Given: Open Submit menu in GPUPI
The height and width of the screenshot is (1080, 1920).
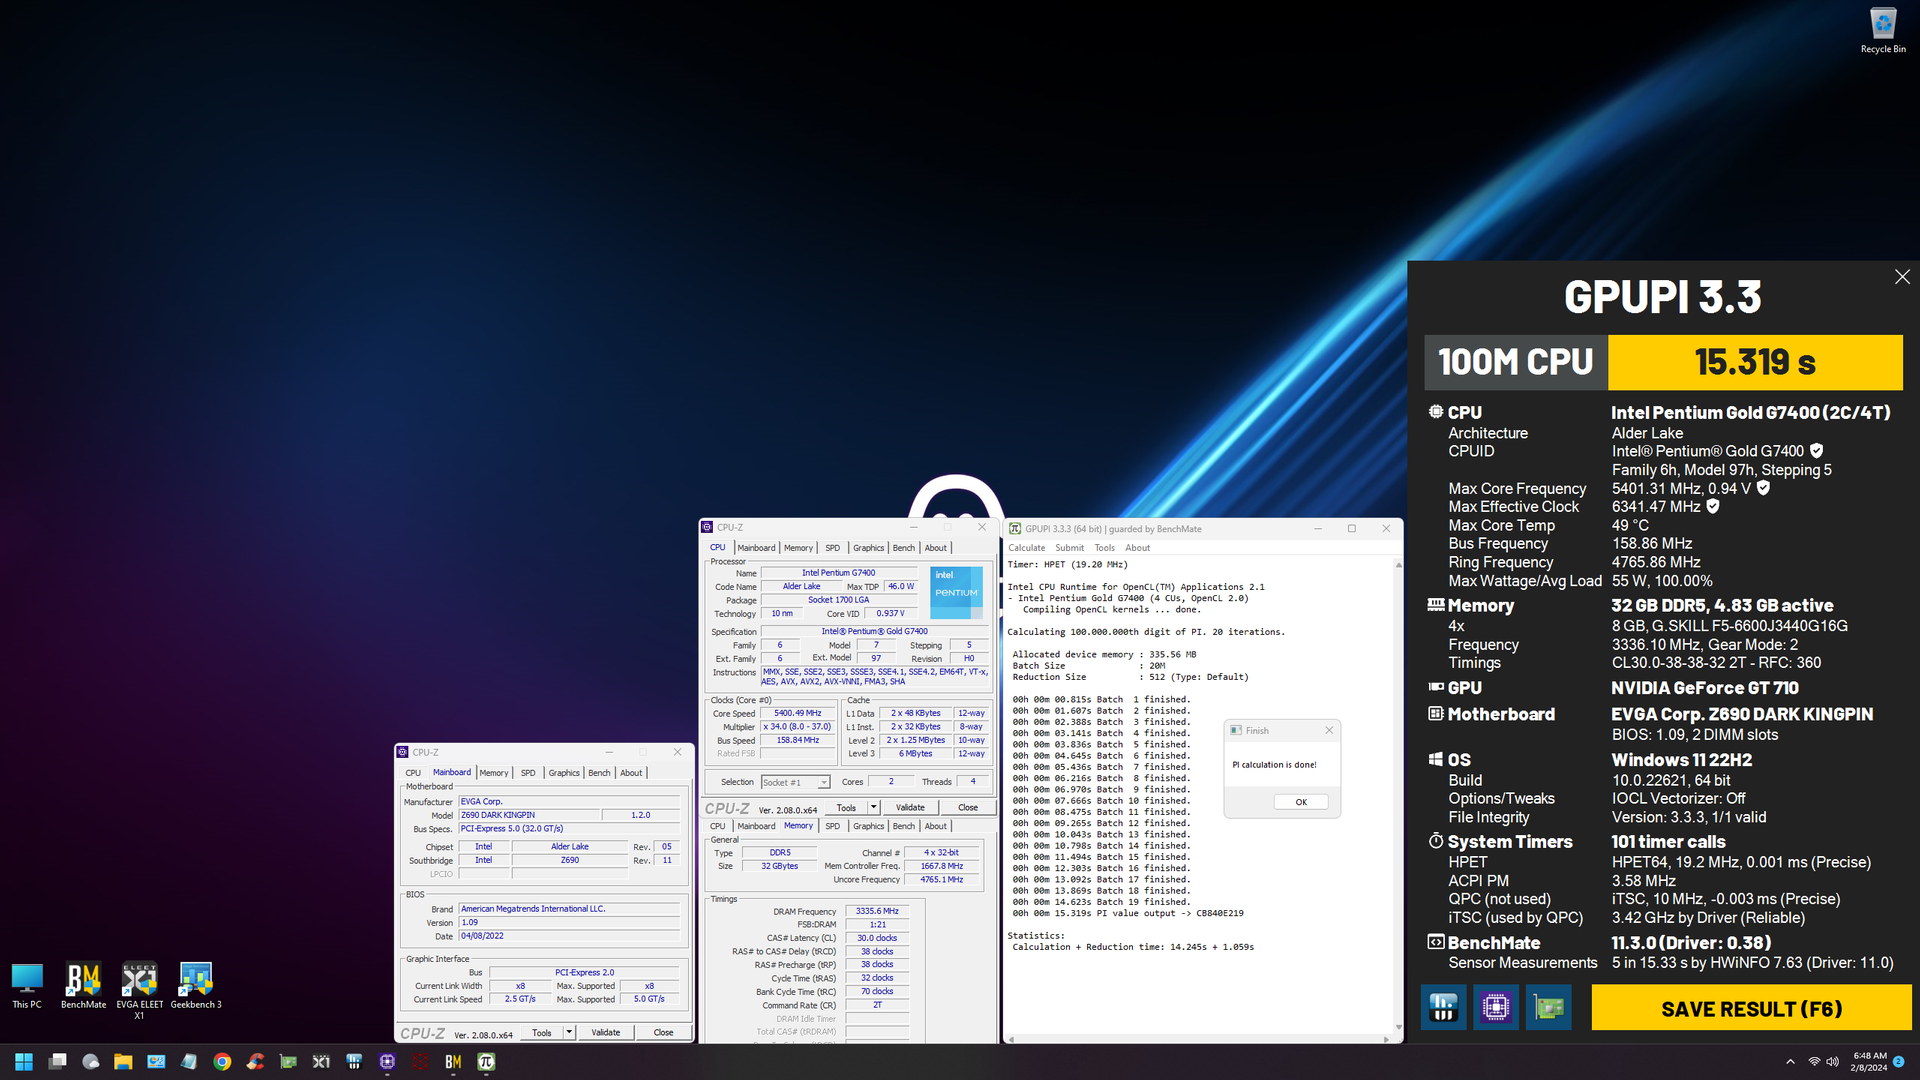Looking at the screenshot, I should pos(1069,548).
